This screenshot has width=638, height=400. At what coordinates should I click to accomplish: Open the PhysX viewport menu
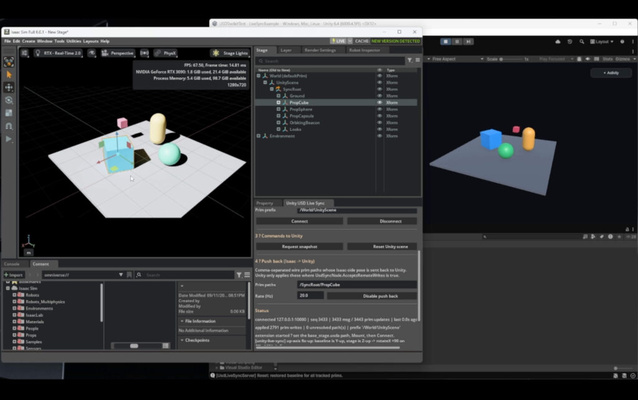click(165, 53)
